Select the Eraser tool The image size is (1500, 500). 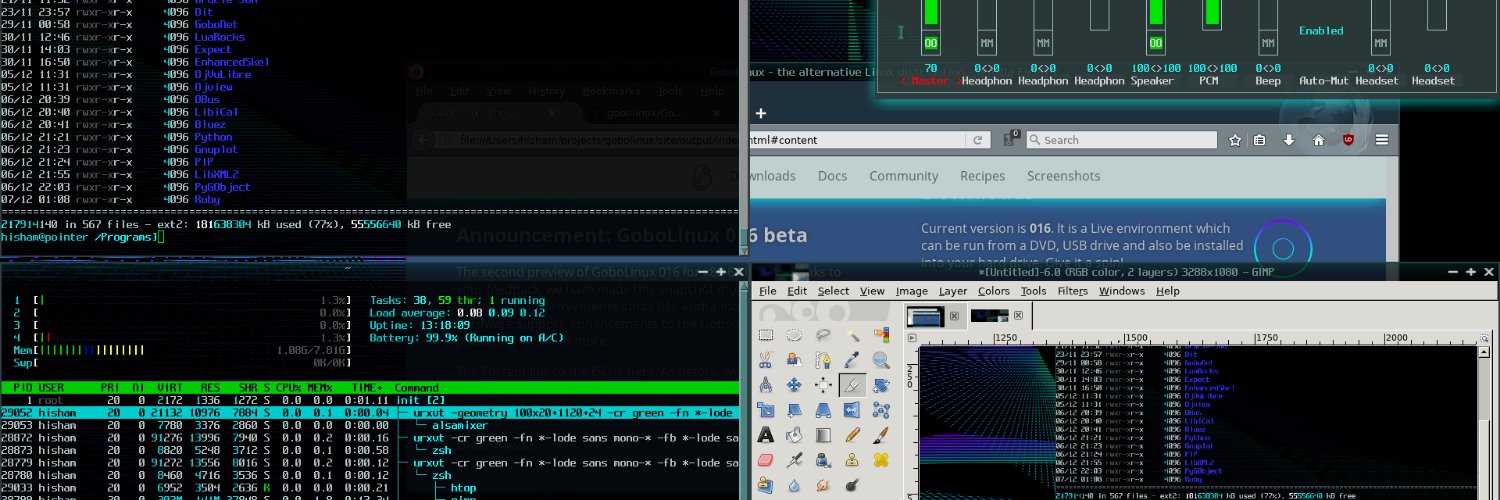[x=765, y=460]
